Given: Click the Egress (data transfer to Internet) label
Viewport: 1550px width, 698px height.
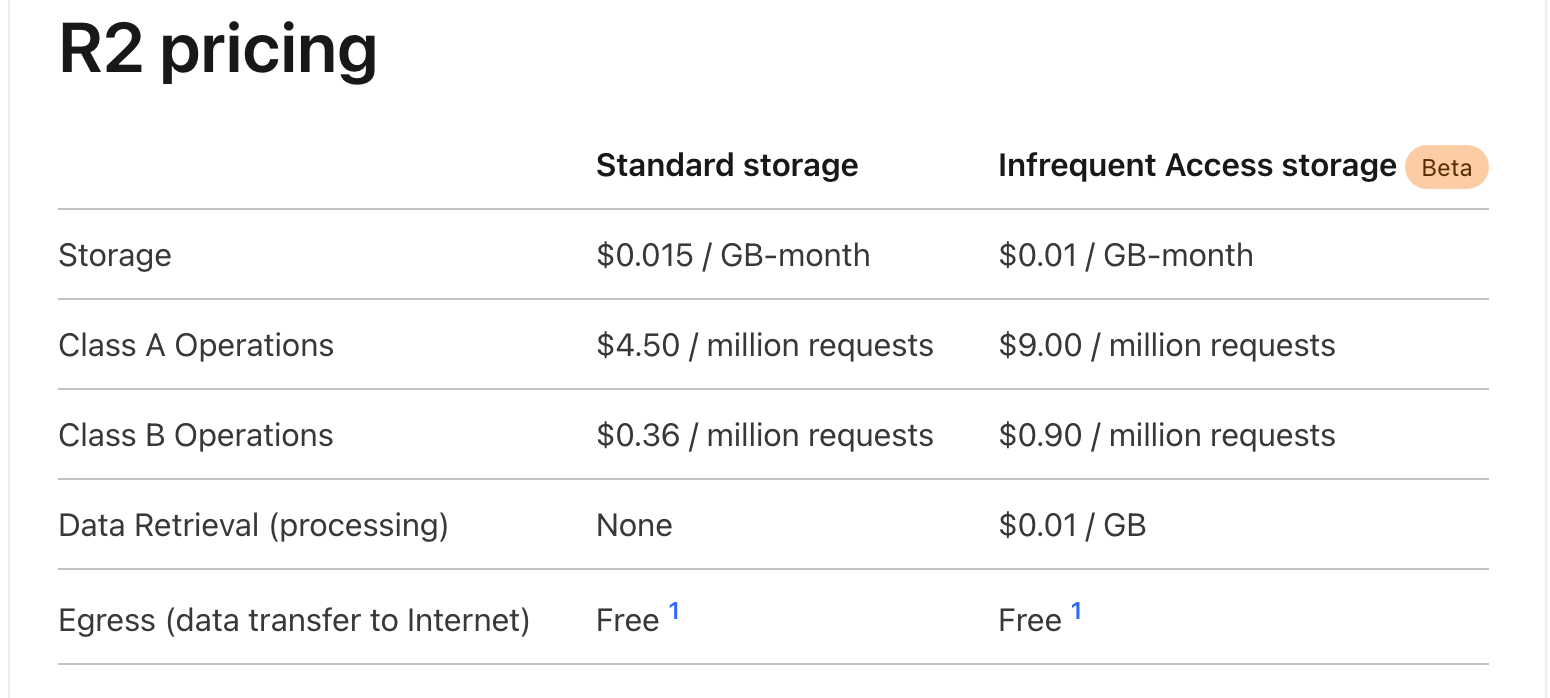Looking at the screenshot, I should (x=294, y=620).
